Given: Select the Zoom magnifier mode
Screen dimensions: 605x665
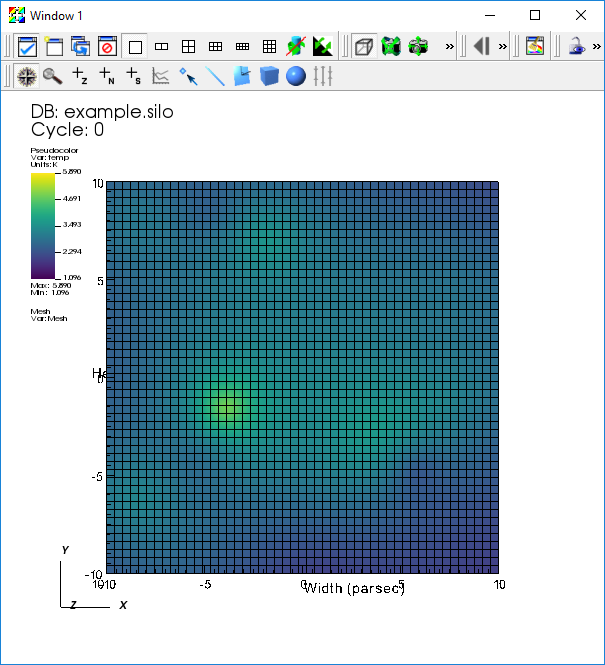Looking at the screenshot, I should click(x=53, y=77).
